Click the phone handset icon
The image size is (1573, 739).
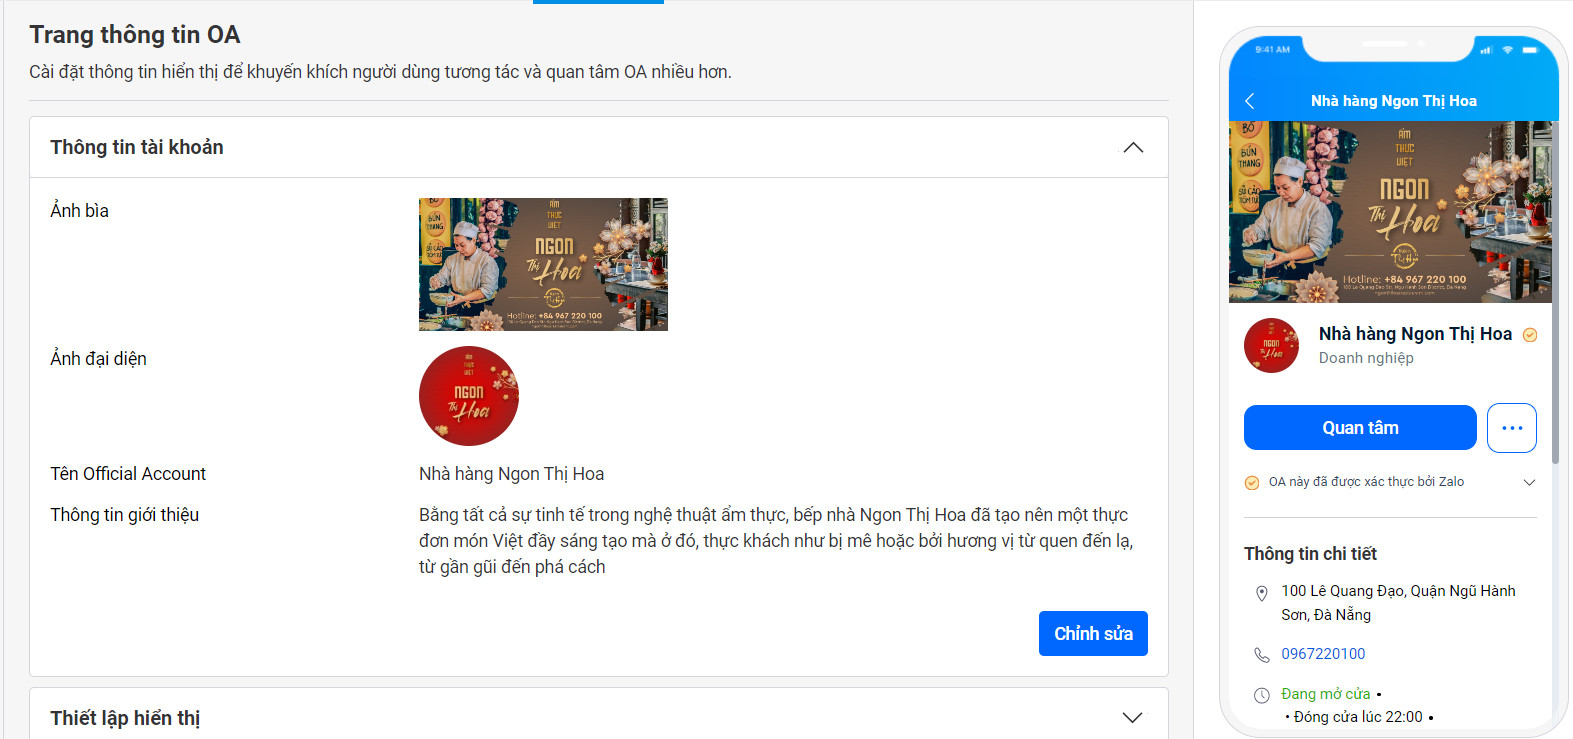coord(1262,655)
